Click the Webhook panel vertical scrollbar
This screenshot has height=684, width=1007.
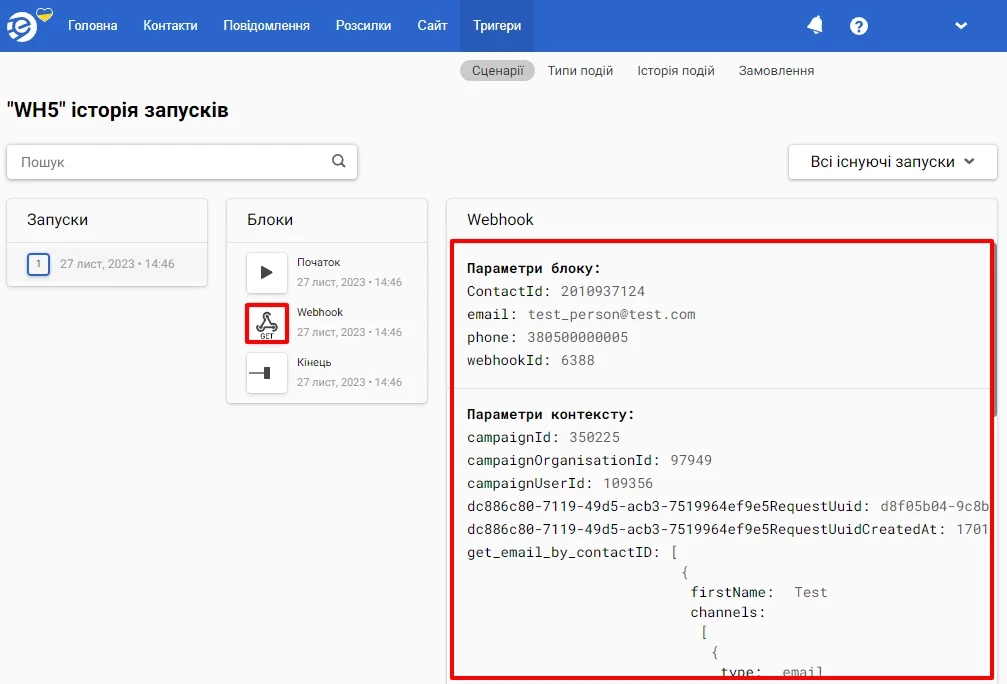pyautogui.click(x=994, y=331)
